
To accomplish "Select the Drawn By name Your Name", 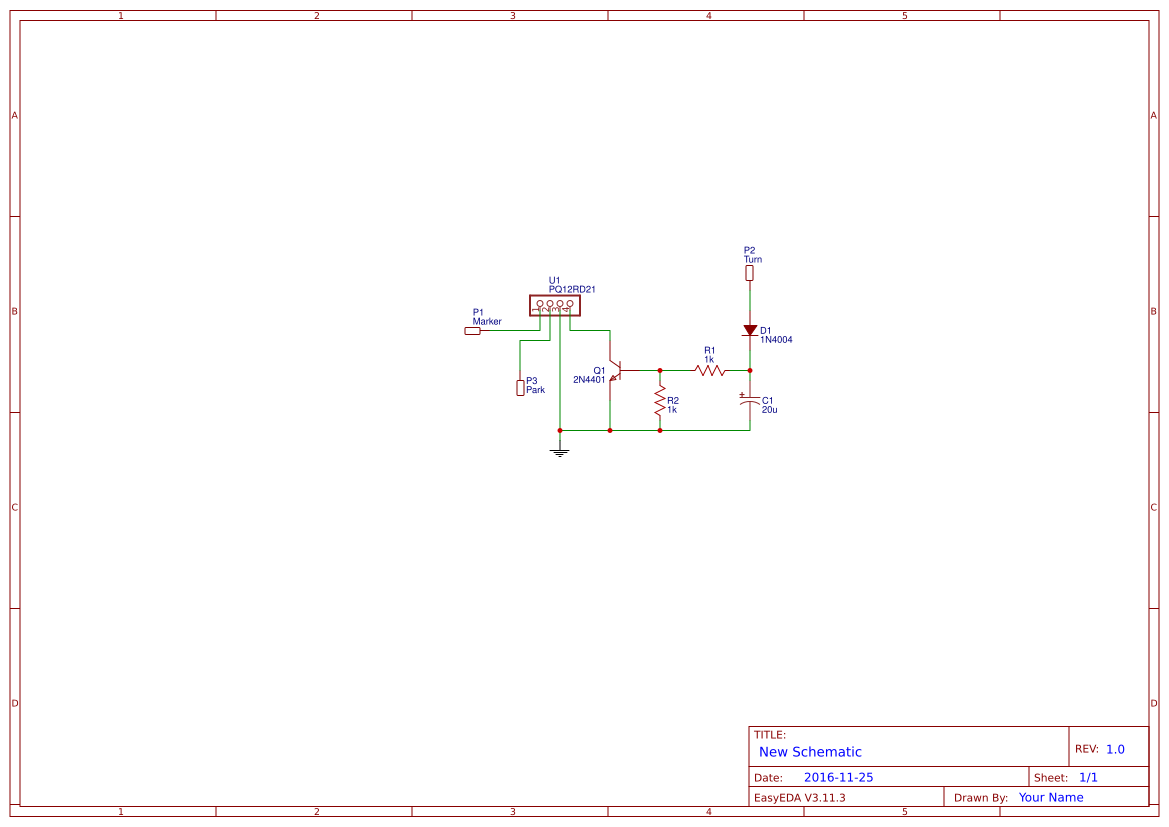I will [x=1050, y=797].
